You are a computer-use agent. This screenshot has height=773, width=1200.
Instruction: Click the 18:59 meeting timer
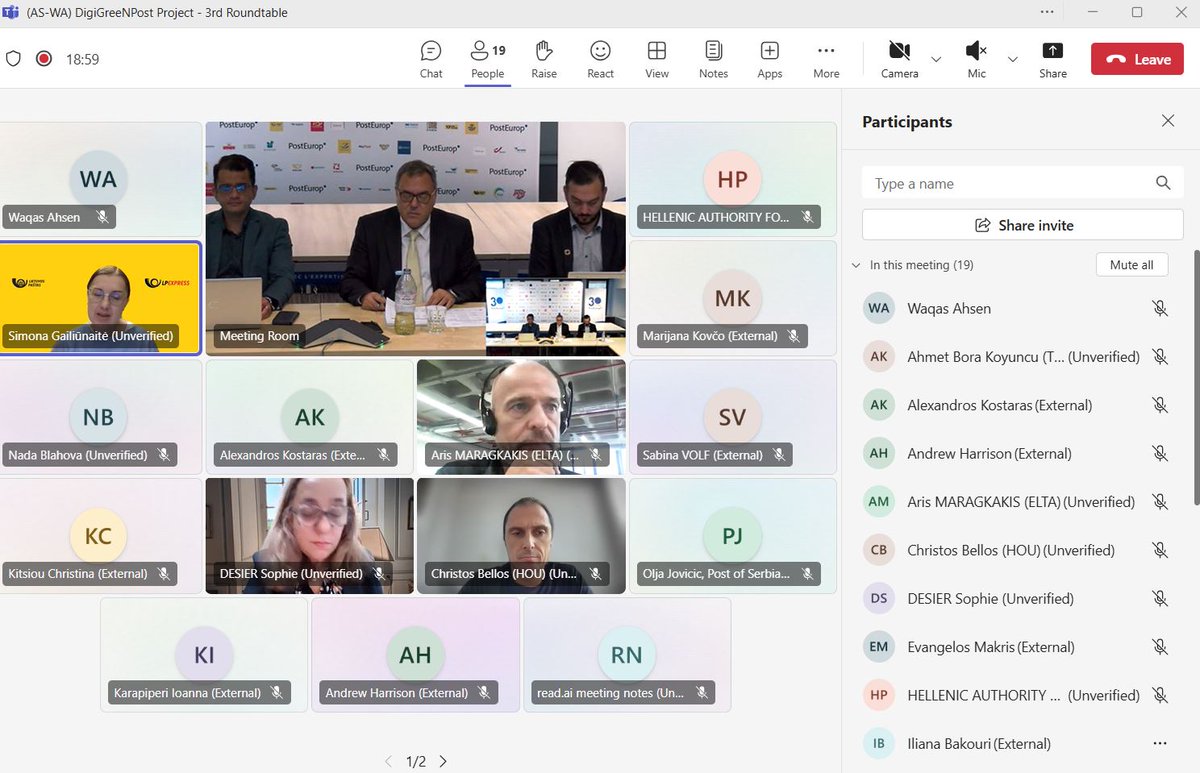pos(82,59)
